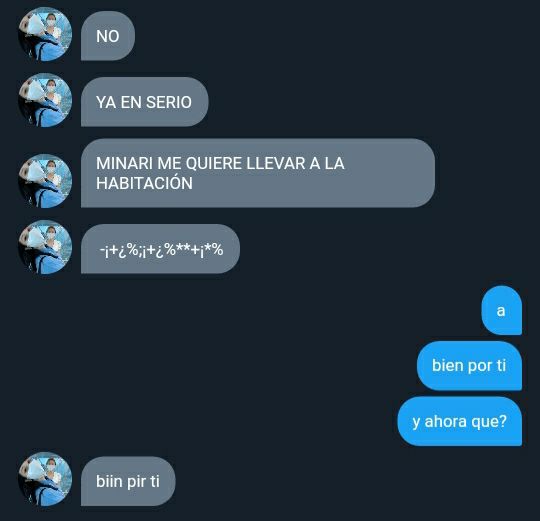
Task: Tap the 'biin pir ti' reply bubble
Action: tap(128, 481)
